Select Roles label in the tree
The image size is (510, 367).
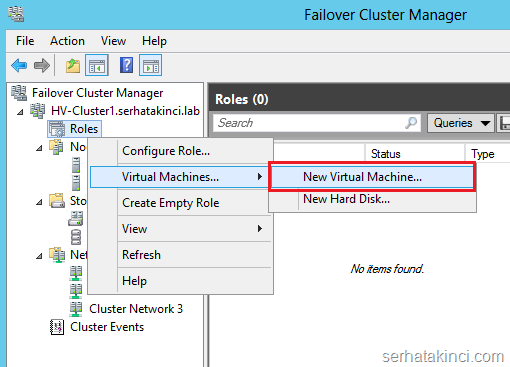(84, 129)
